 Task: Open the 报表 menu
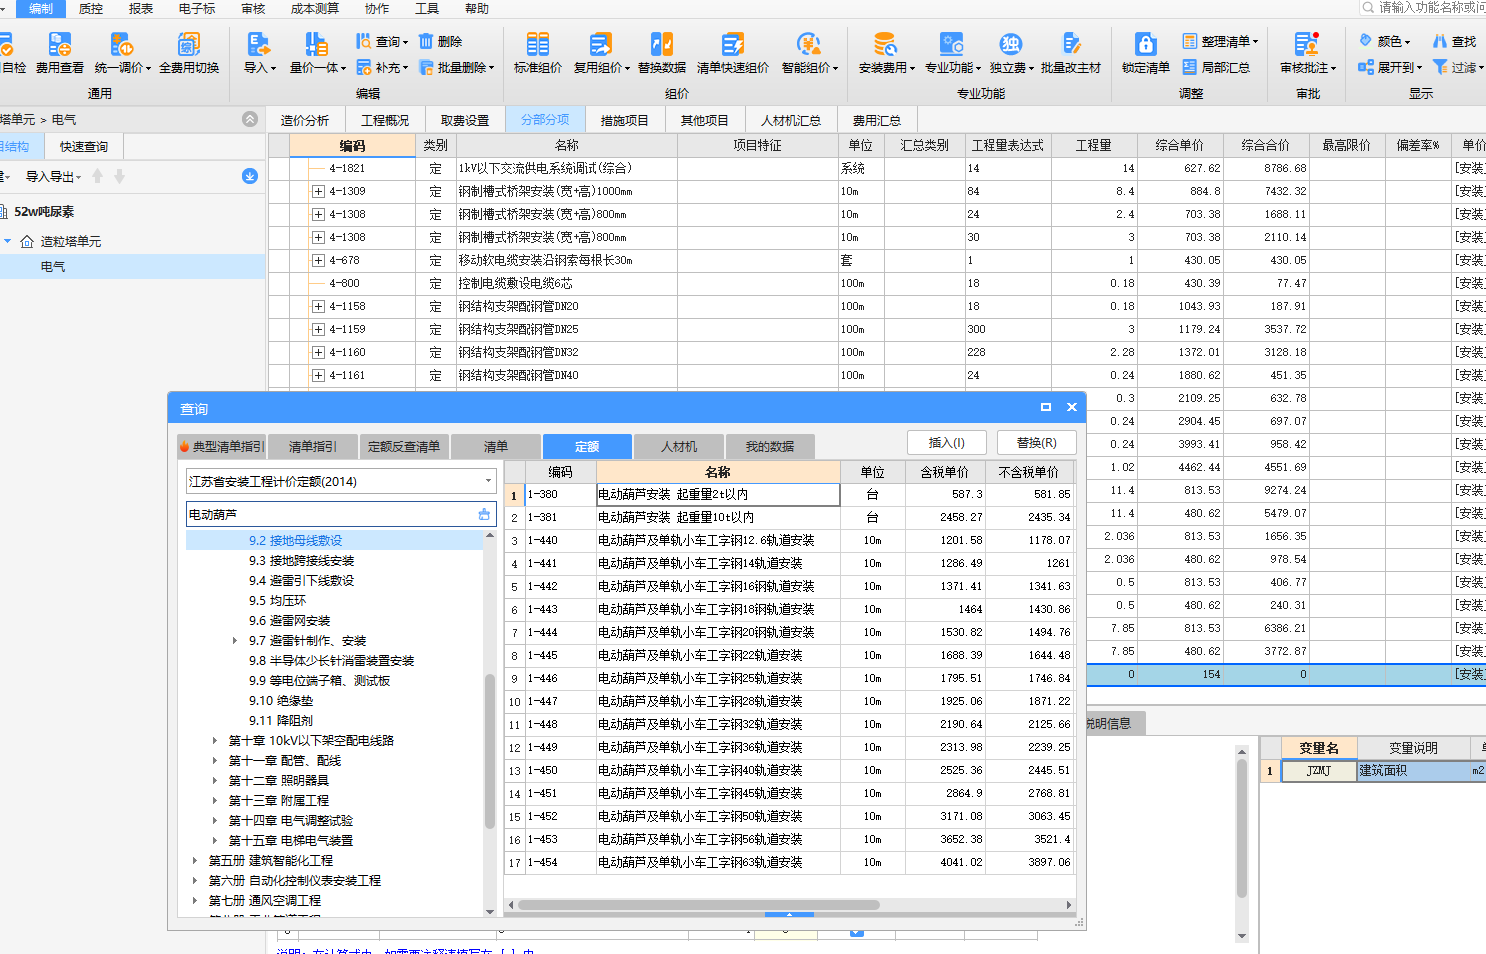141,8
